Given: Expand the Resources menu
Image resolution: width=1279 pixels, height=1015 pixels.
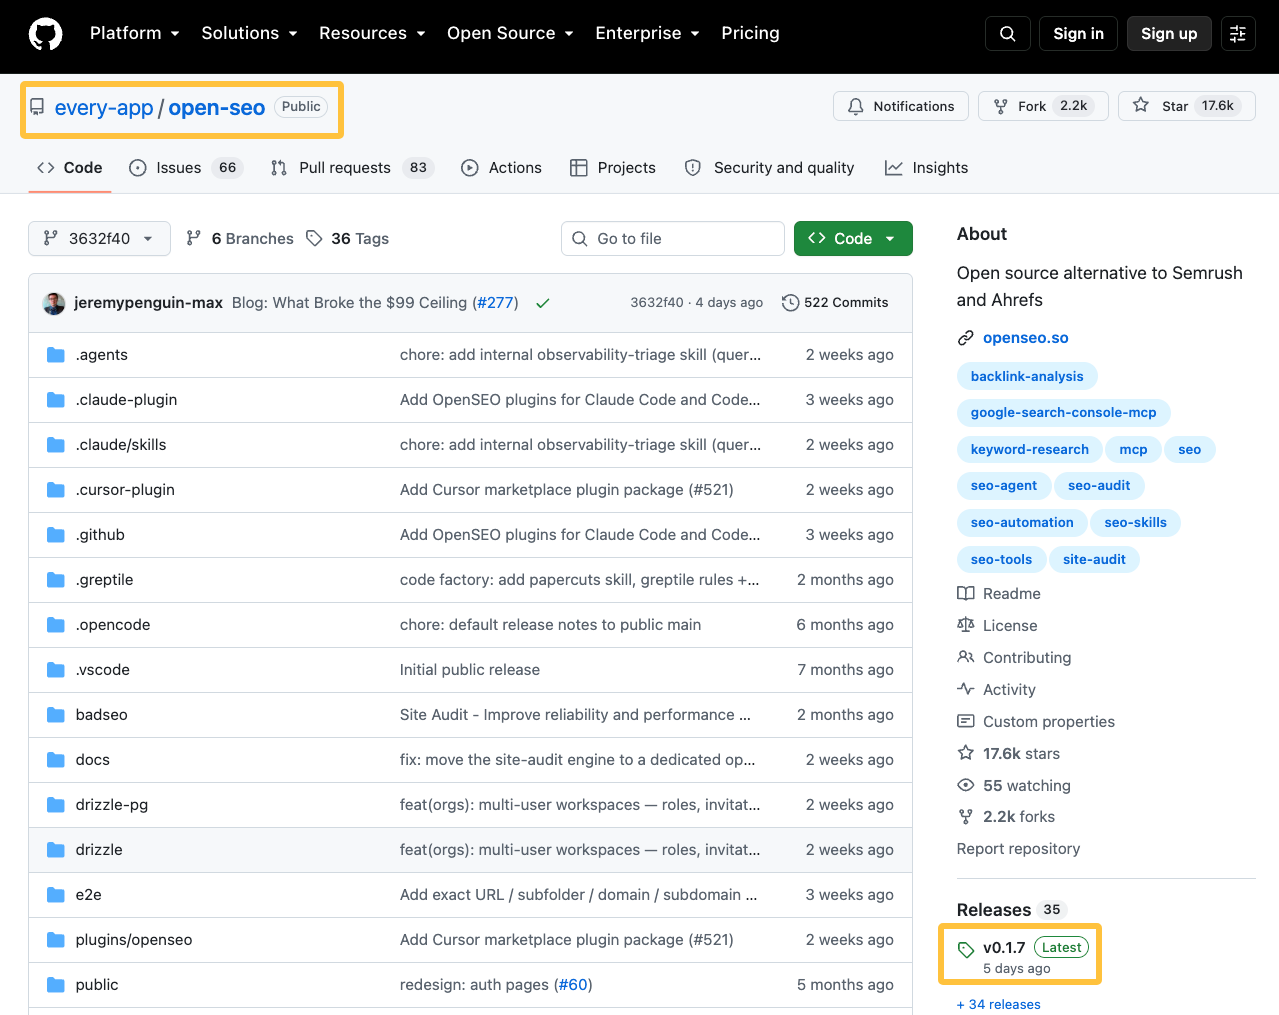Looking at the screenshot, I should [x=372, y=33].
